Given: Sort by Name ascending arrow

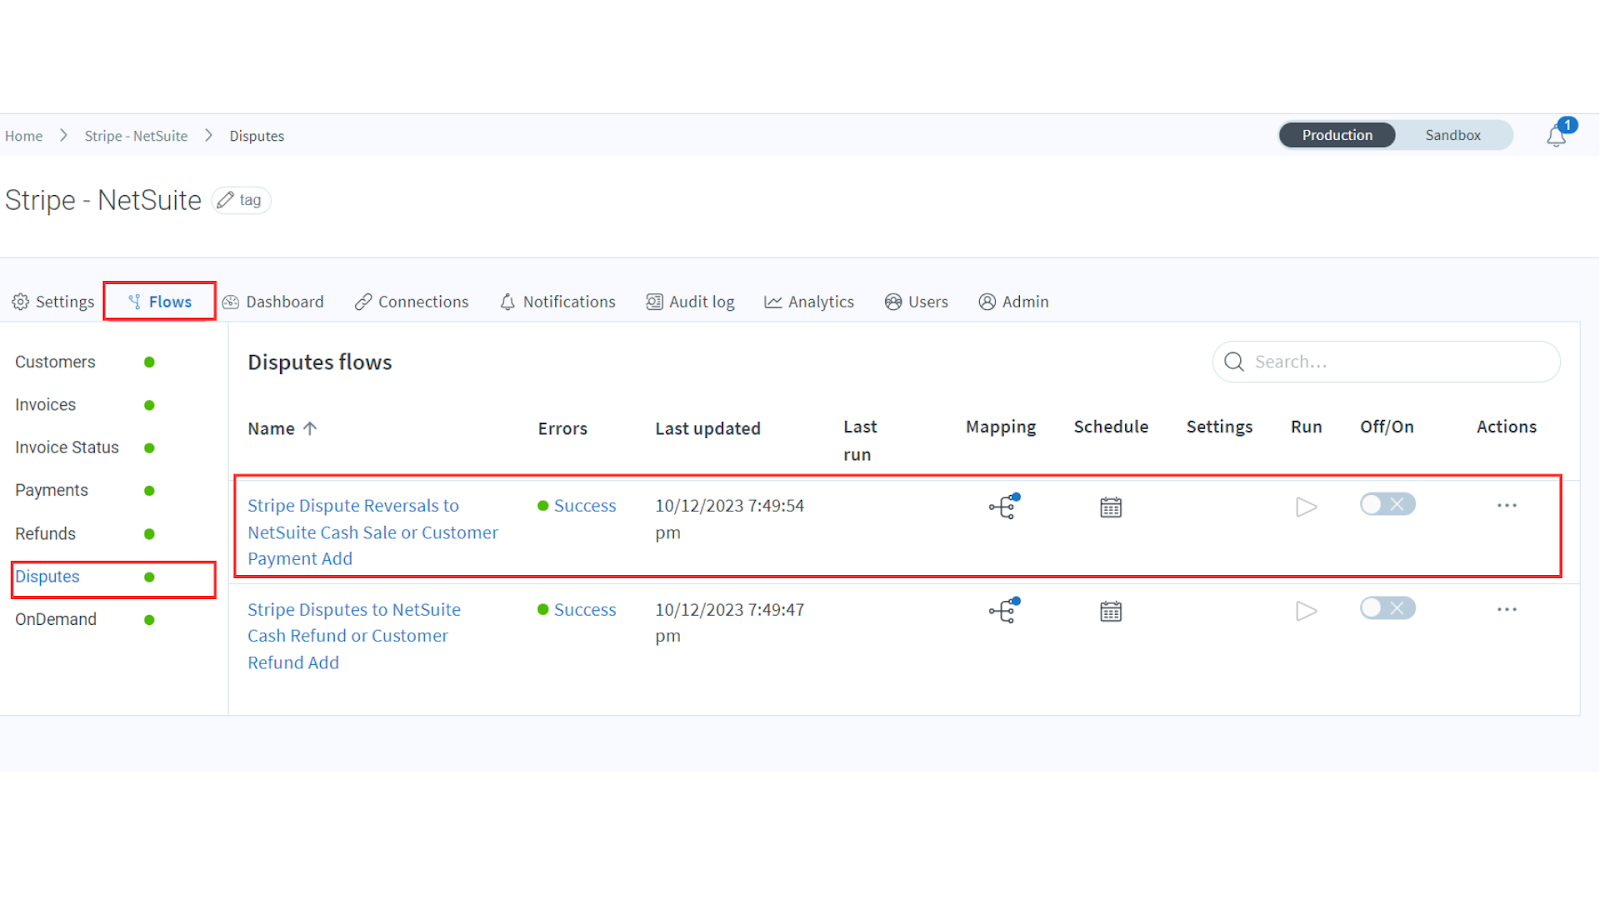Looking at the screenshot, I should click(x=310, y=428).
